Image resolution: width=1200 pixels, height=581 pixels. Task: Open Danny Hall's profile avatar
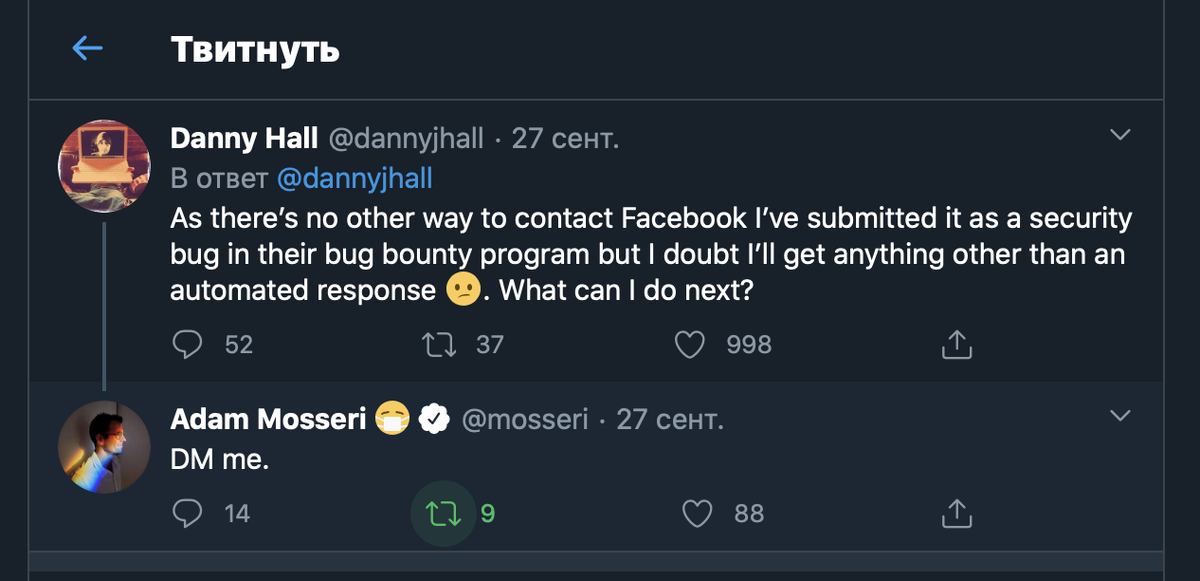(104, 165)
